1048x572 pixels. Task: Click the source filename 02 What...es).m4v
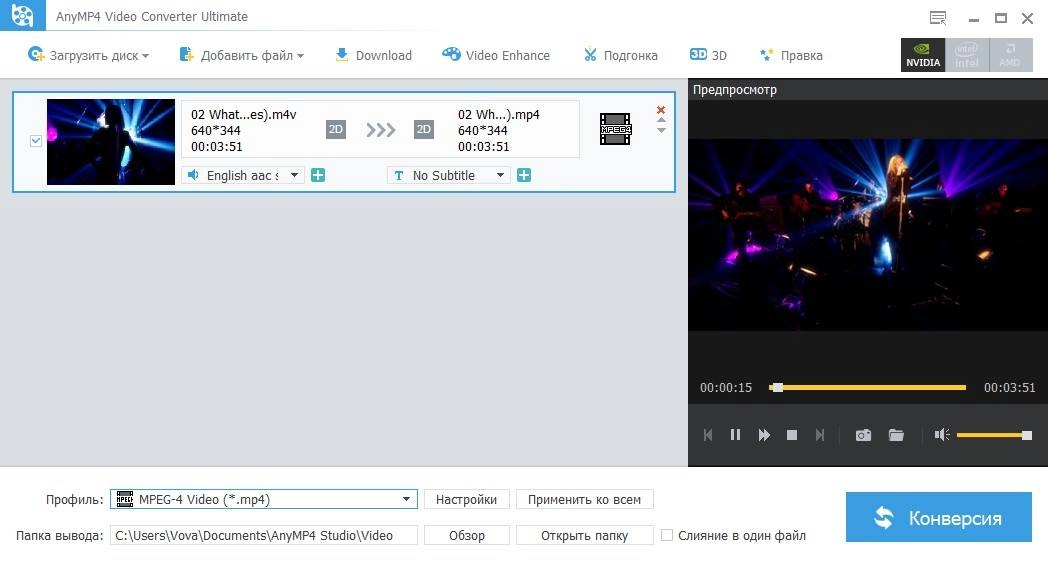pos(243,114)
